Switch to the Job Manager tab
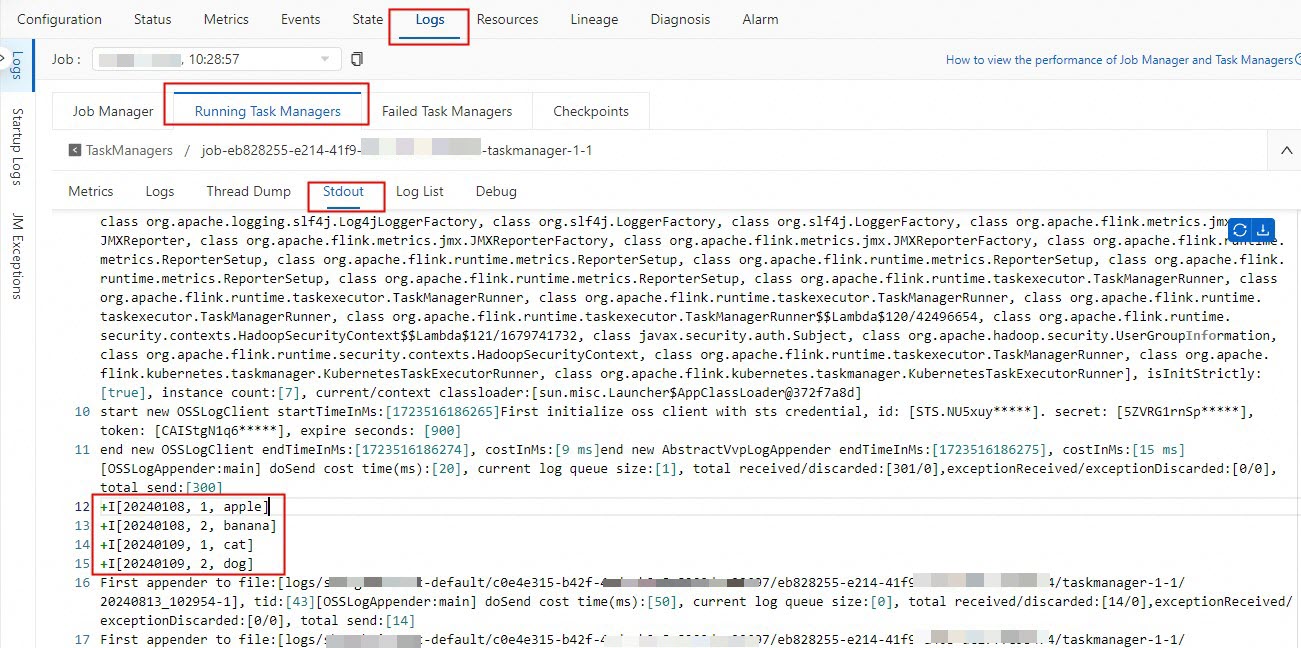 (x=113, y=111)
